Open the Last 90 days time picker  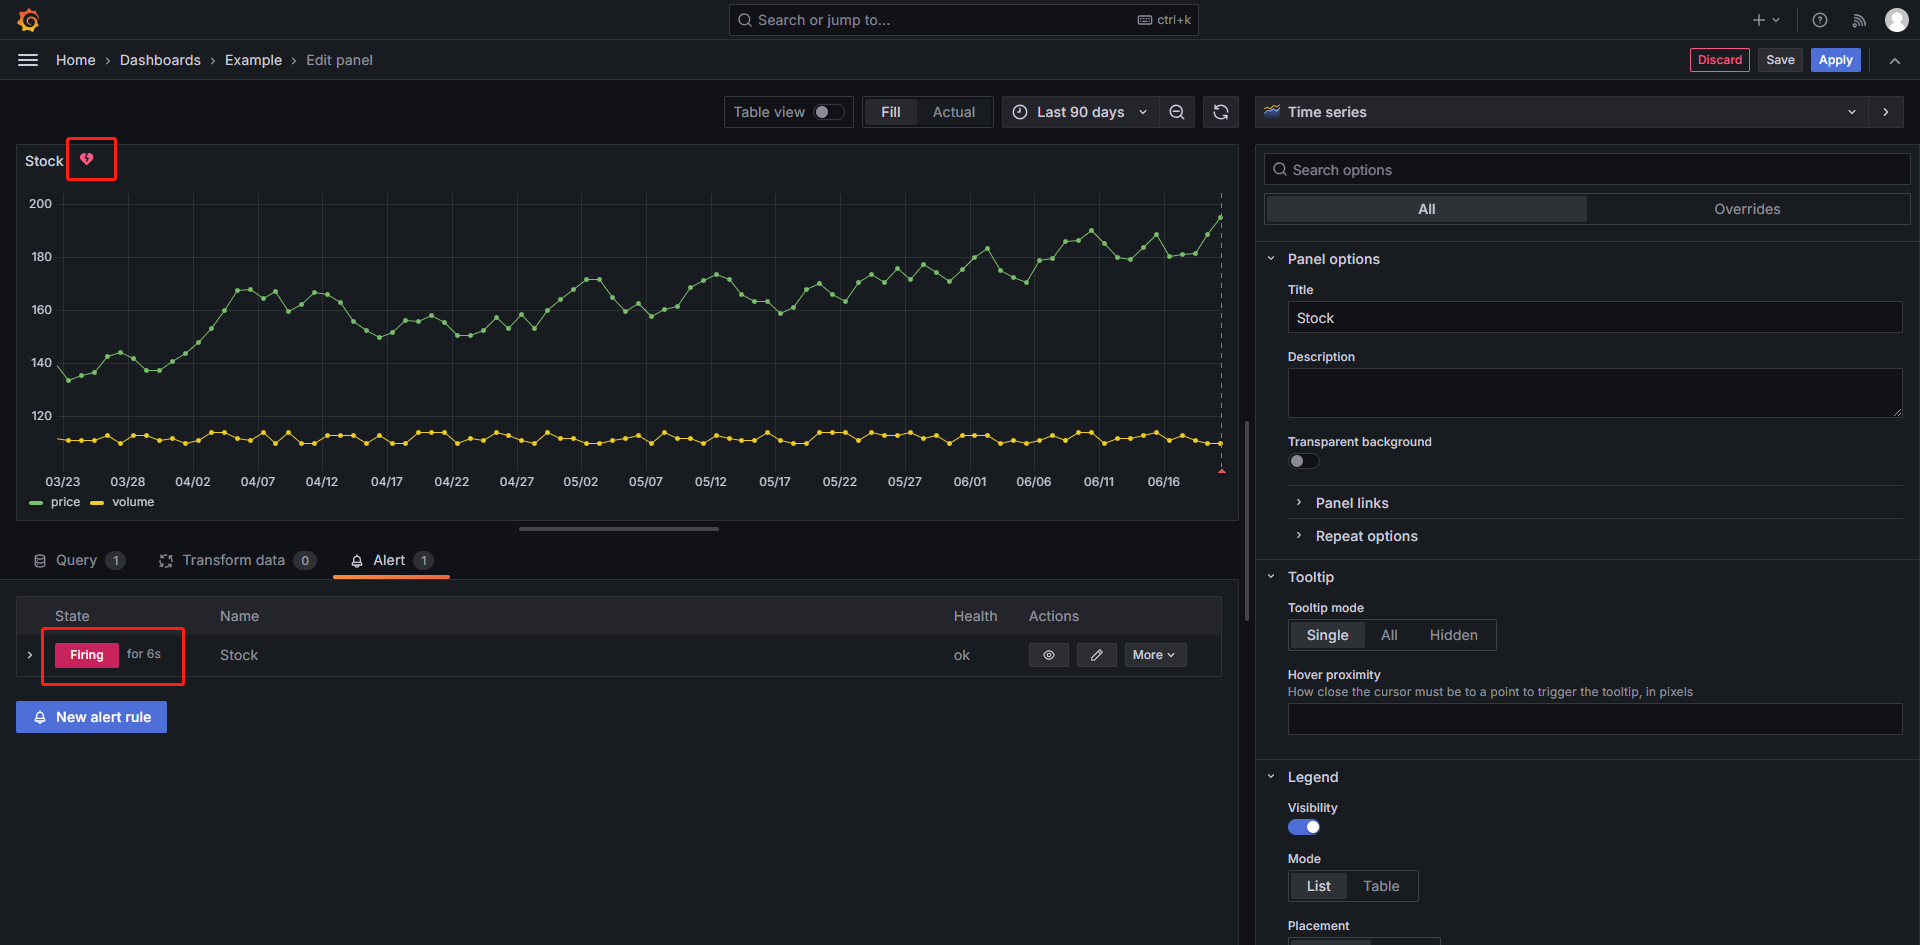pos(1080,112)
